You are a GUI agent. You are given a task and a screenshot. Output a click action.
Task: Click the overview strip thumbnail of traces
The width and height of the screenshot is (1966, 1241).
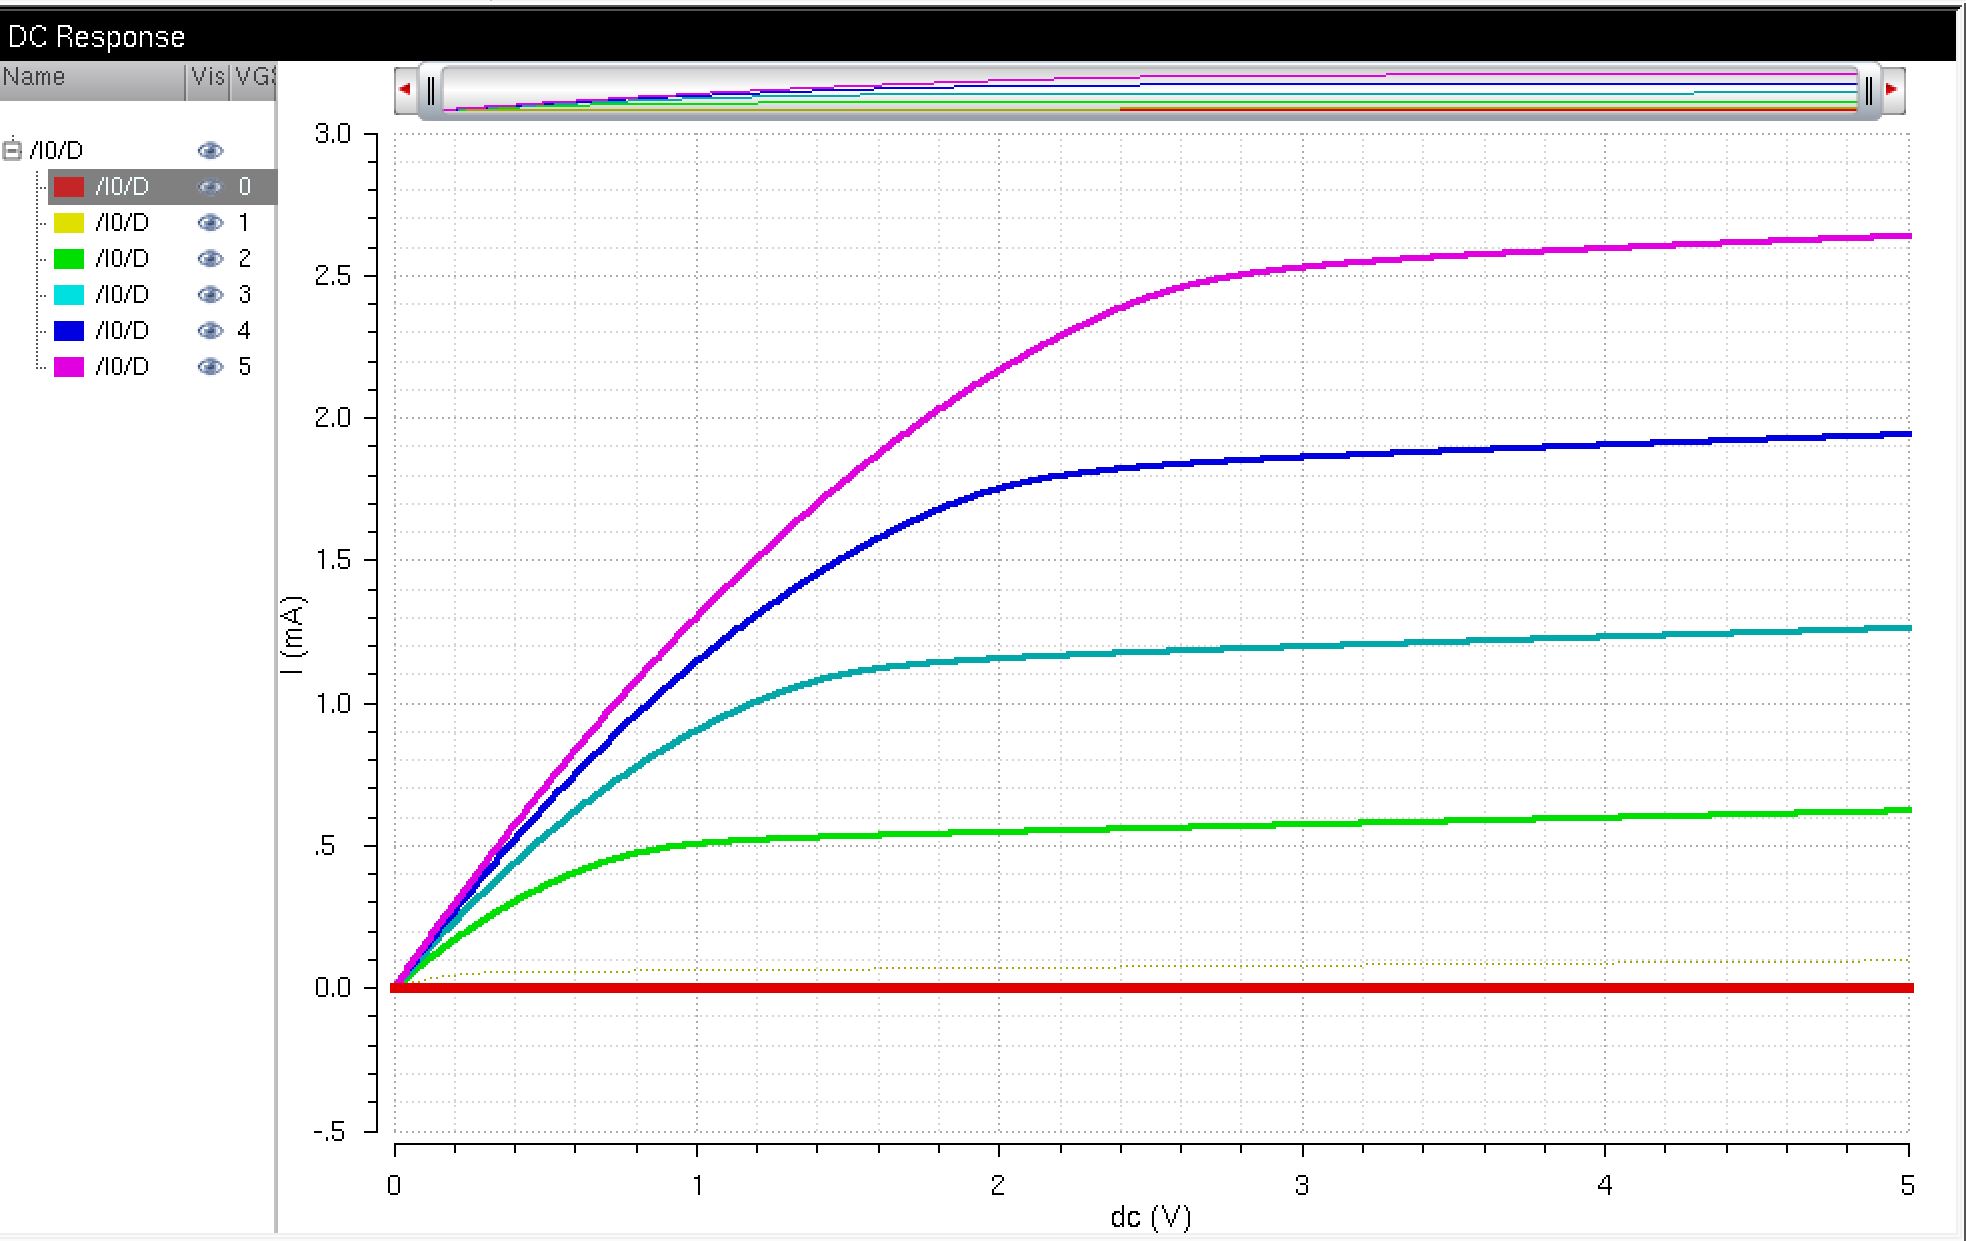pyautogui.click(x=1150, y=91)
